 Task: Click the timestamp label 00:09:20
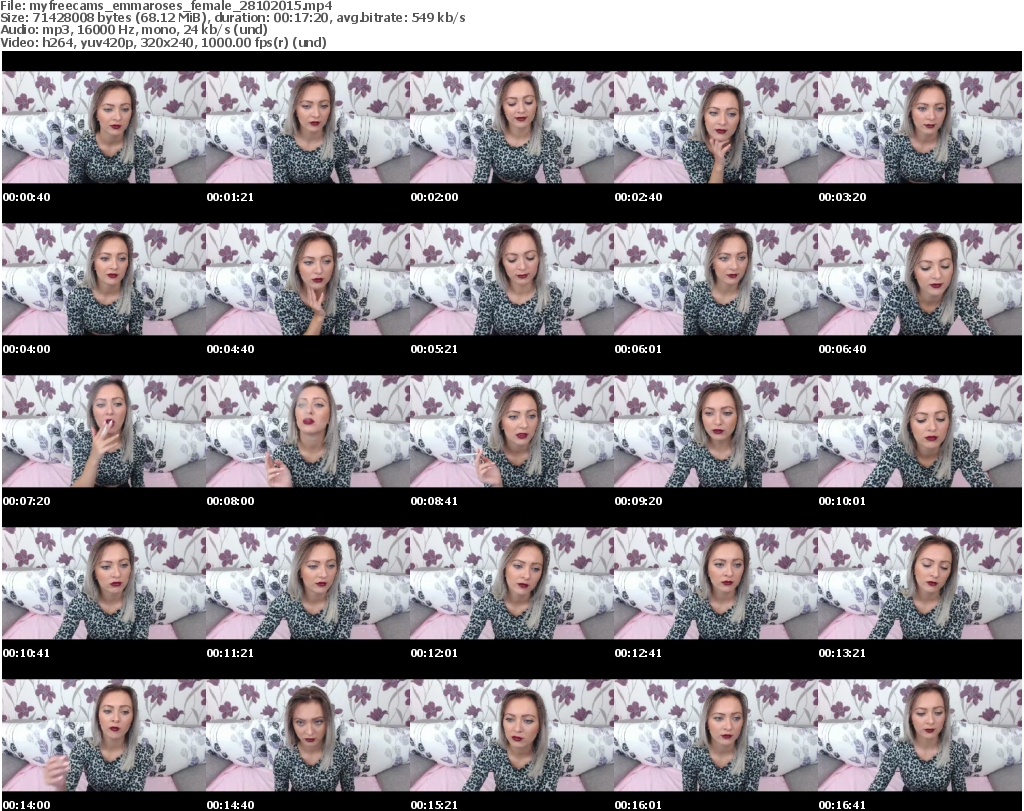click(638, 501)
